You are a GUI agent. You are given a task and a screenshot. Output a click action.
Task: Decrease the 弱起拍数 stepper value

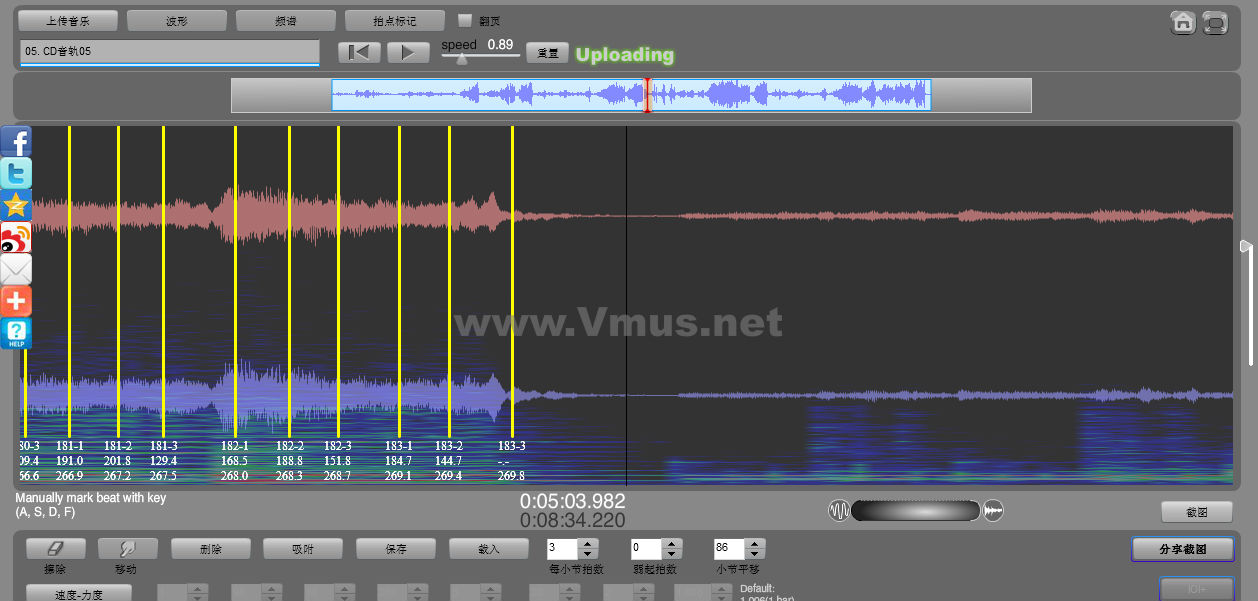[x=671, y=554]
